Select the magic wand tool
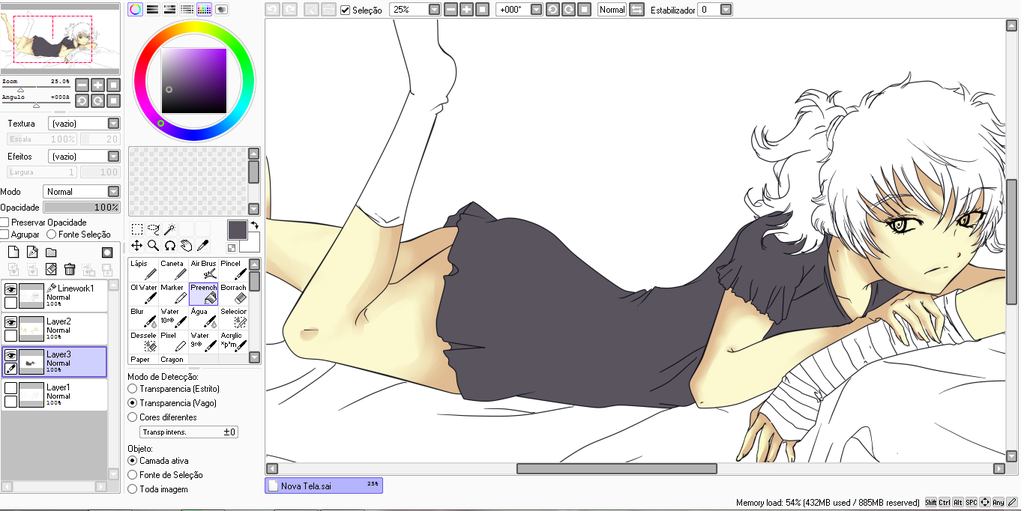 click(x=170, y=229)
